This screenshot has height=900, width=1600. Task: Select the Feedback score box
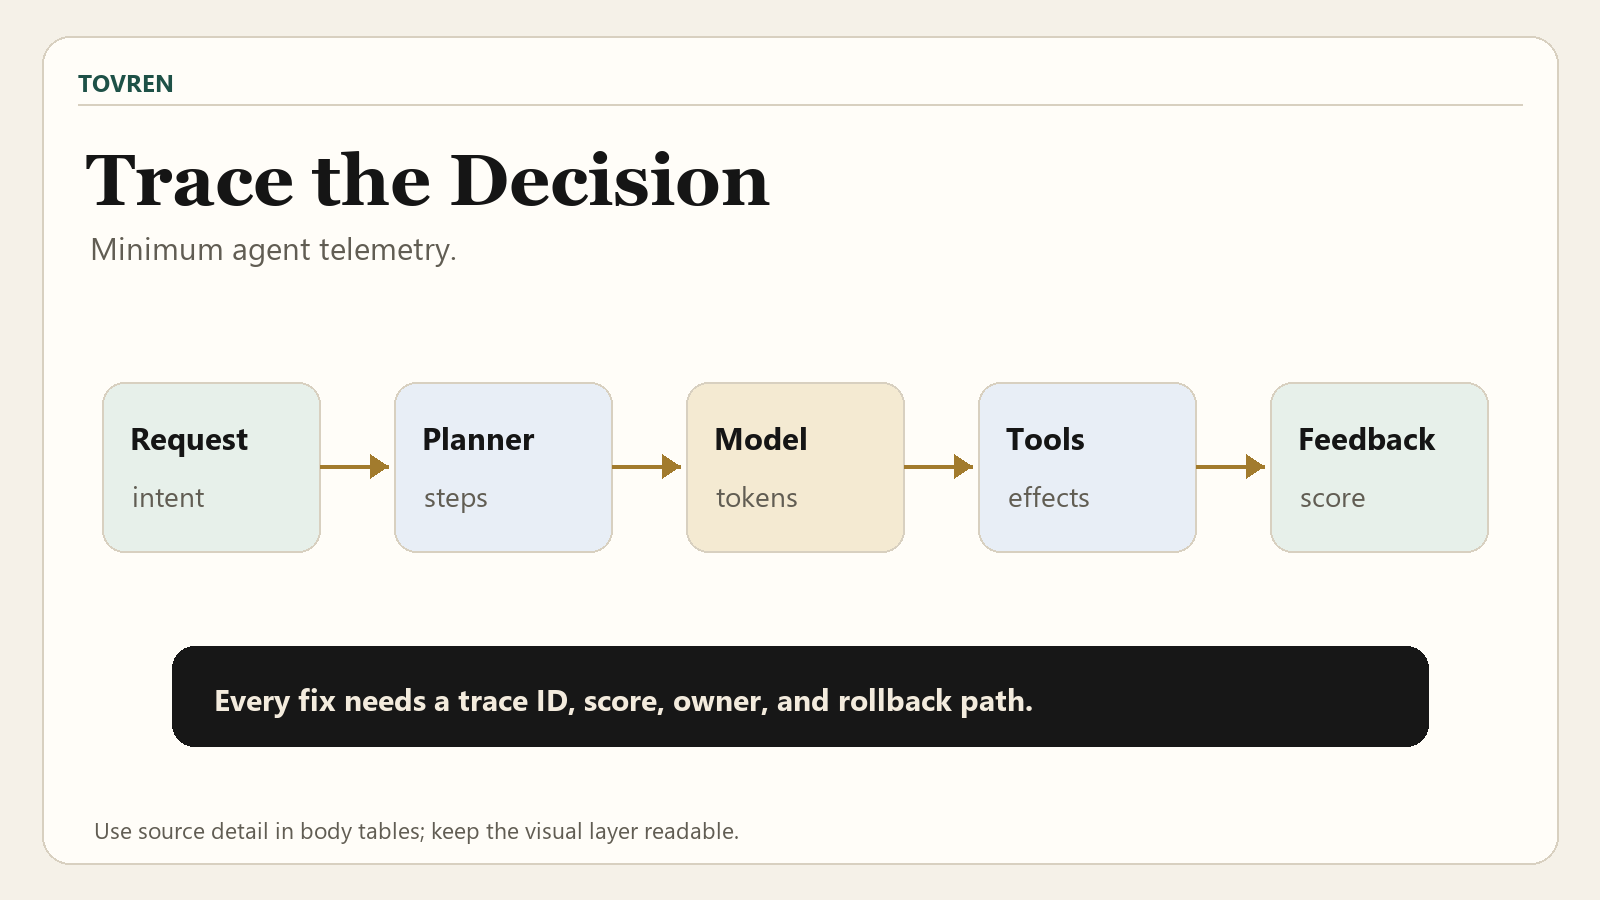click(x=1379, y=467)
